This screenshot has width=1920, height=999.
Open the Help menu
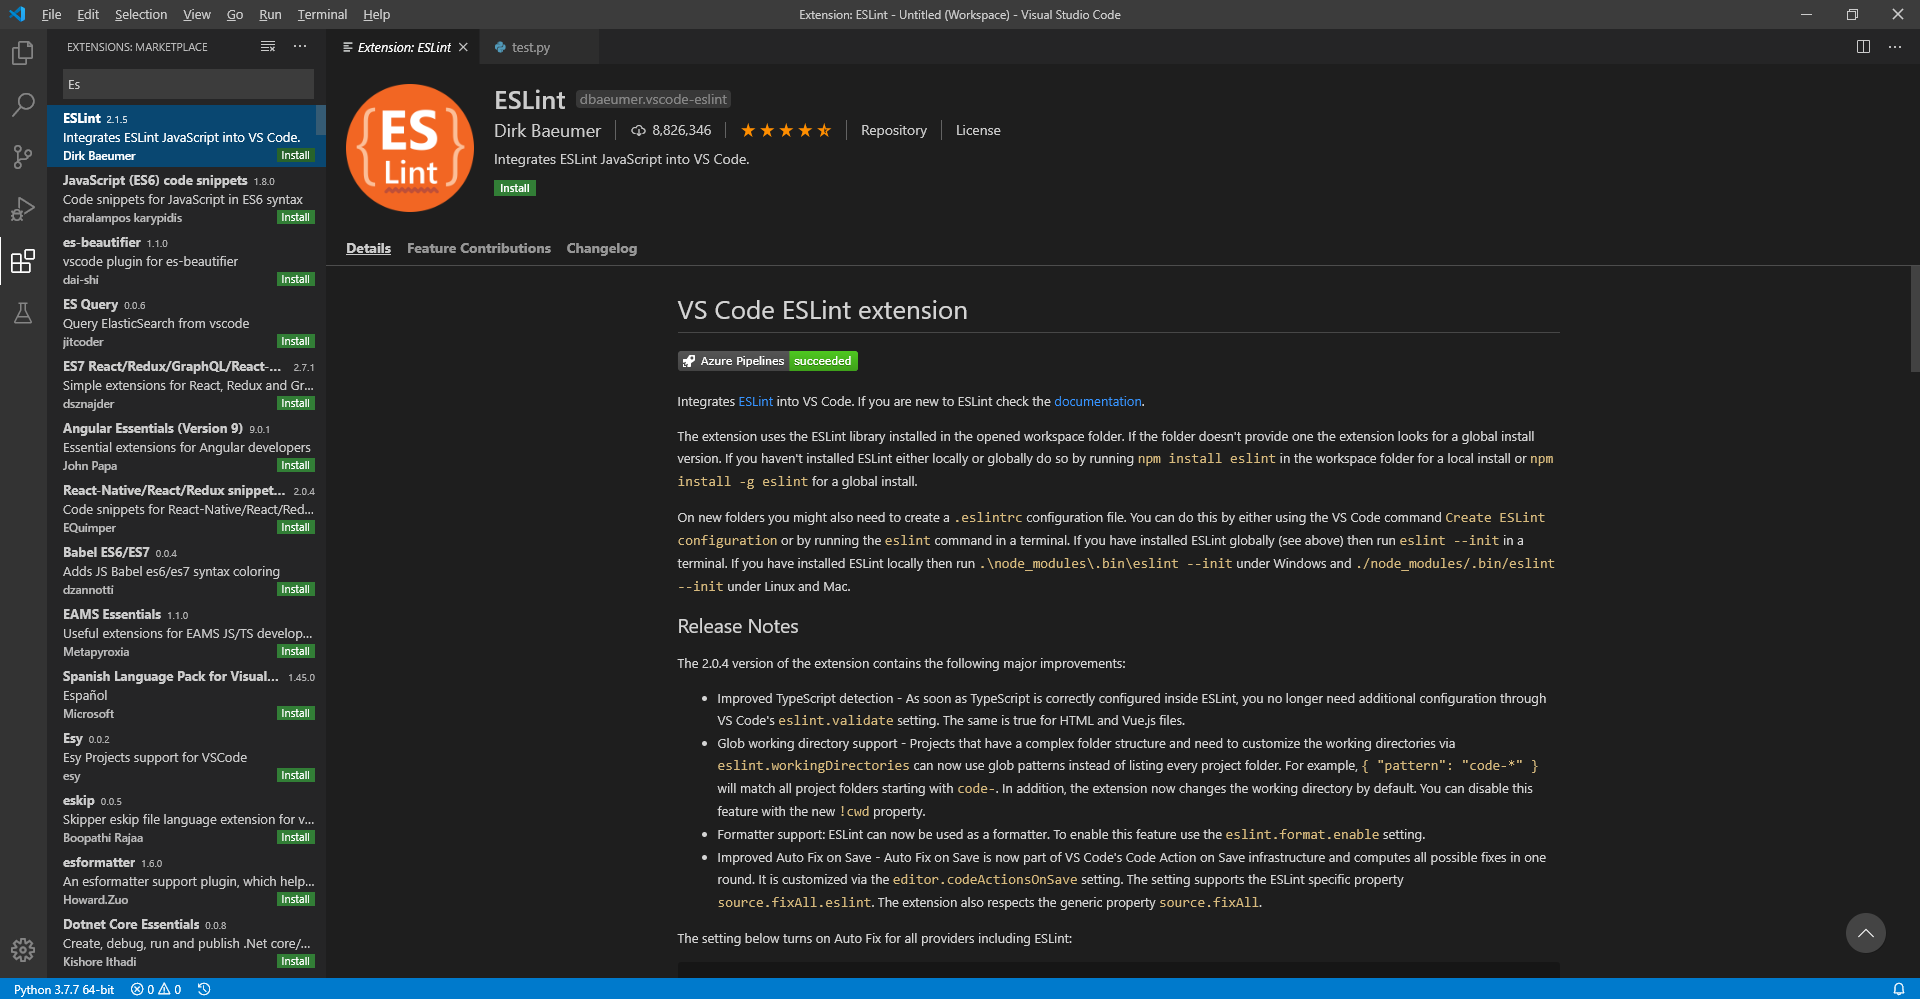pyautogui.click(x=376, y=14)
